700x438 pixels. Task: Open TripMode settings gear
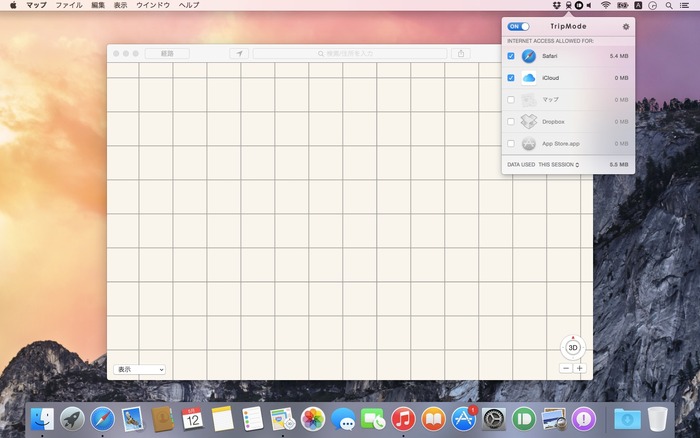coord(626,27)
